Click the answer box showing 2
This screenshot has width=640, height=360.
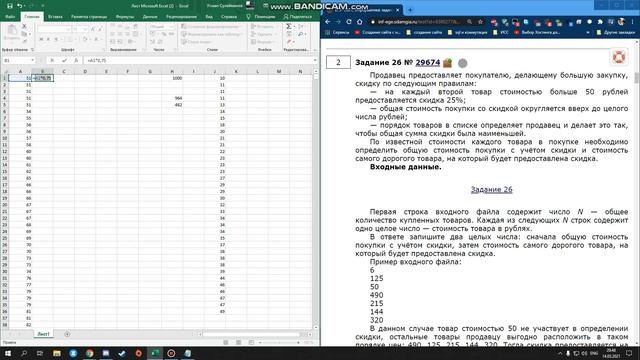click(338, 62)
